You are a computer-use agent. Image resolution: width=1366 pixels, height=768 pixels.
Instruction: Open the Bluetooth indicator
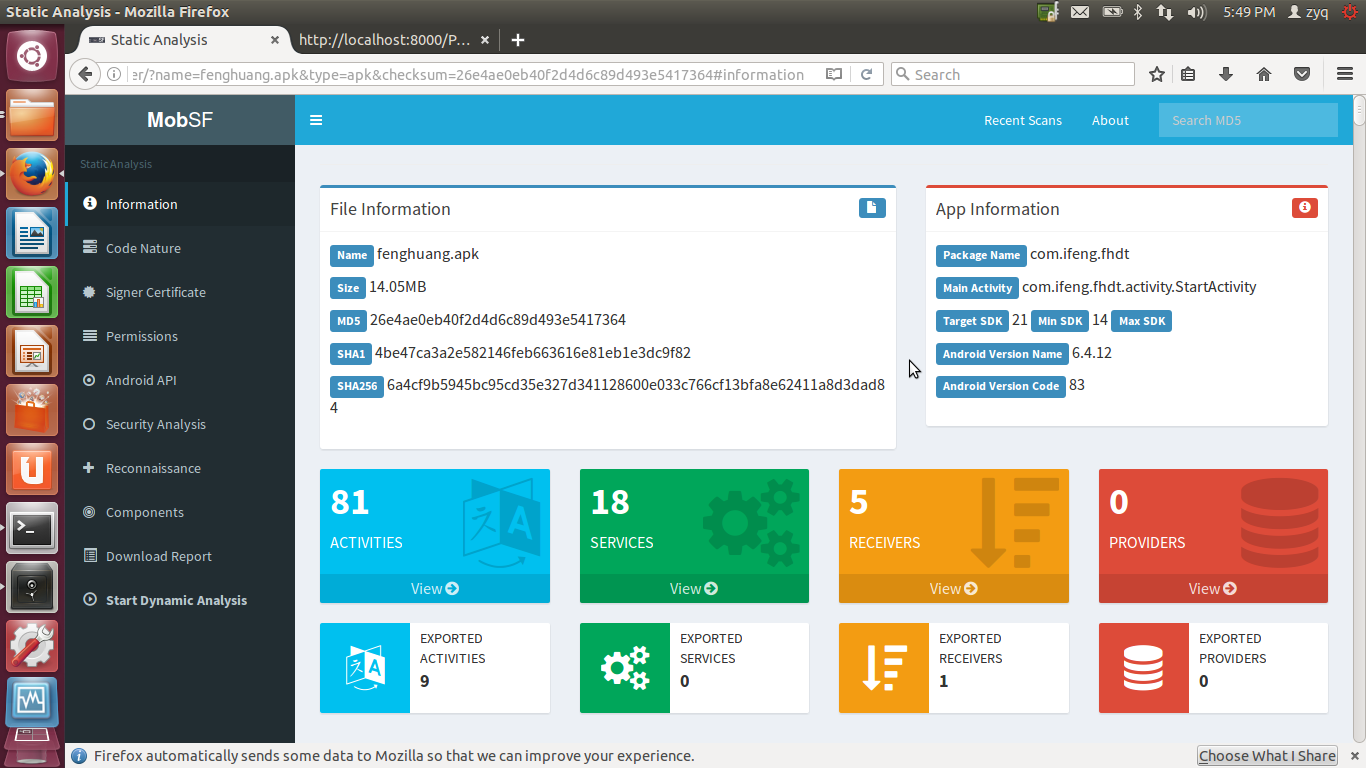1137,12
